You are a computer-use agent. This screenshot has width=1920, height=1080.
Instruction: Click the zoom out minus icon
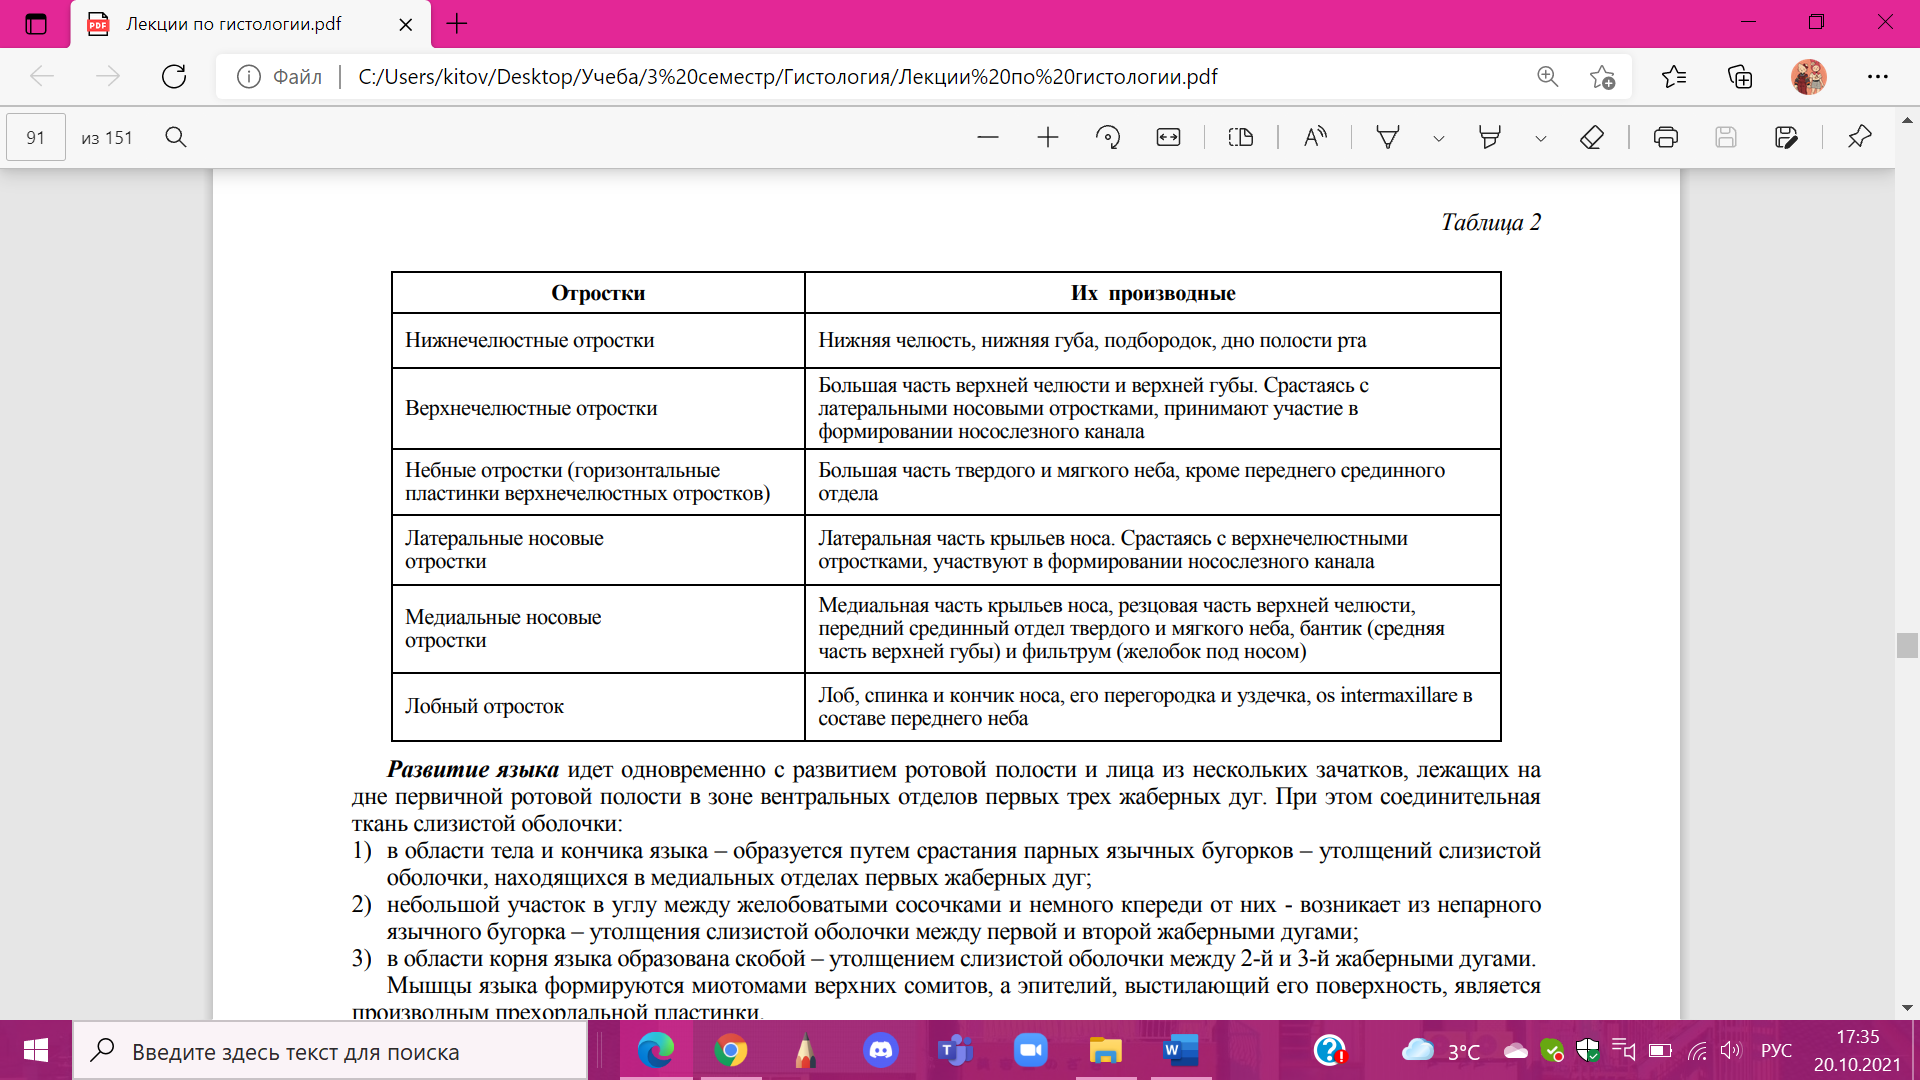(x=988, y=137)
